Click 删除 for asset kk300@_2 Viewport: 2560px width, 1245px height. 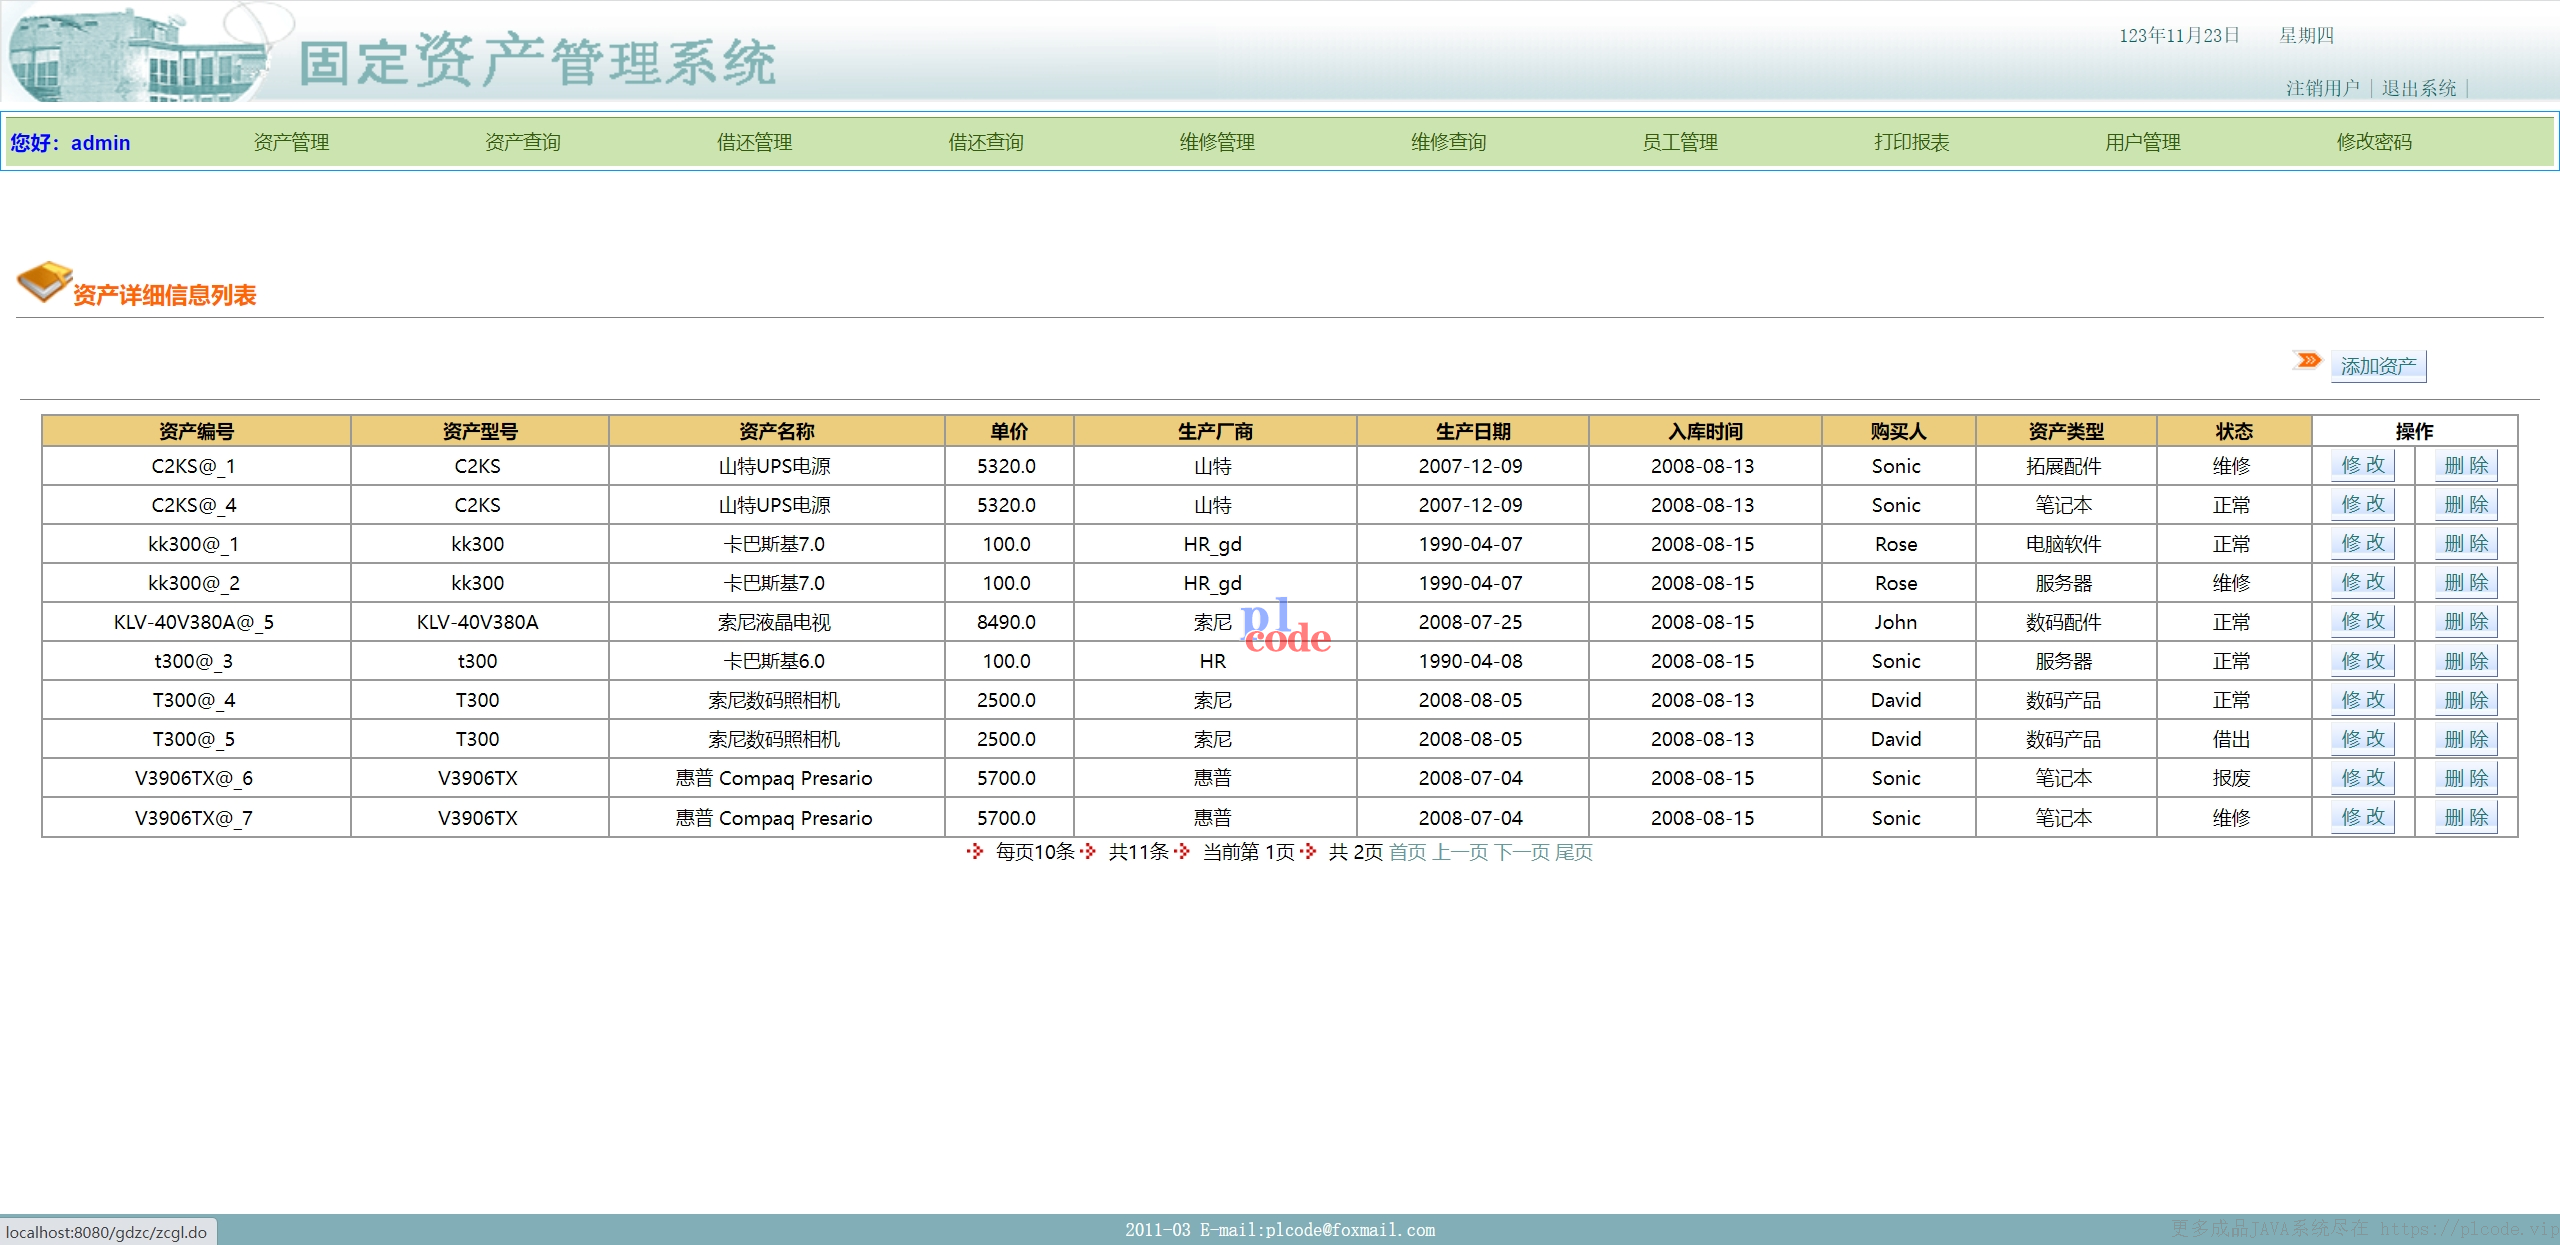2466,582
